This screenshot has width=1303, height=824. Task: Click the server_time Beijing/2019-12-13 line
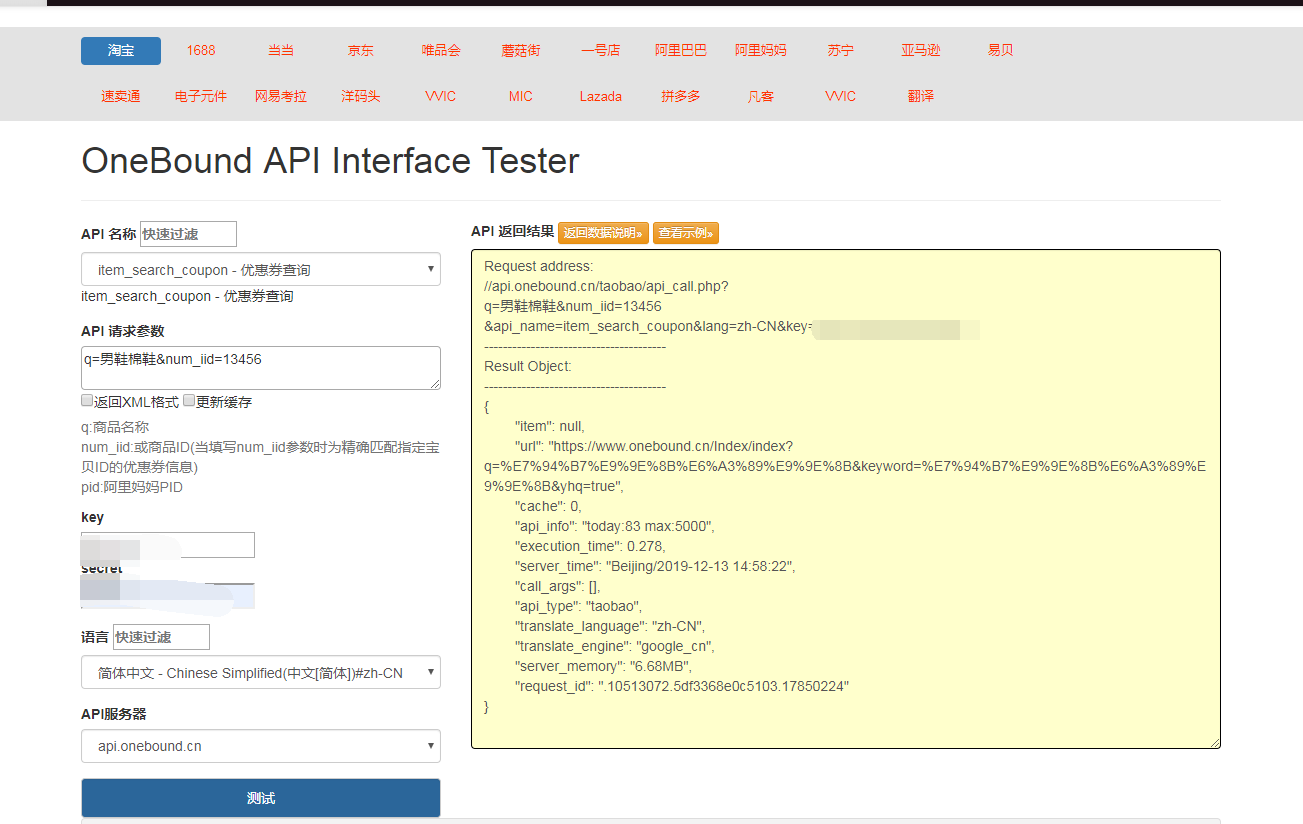click(654, 566)
